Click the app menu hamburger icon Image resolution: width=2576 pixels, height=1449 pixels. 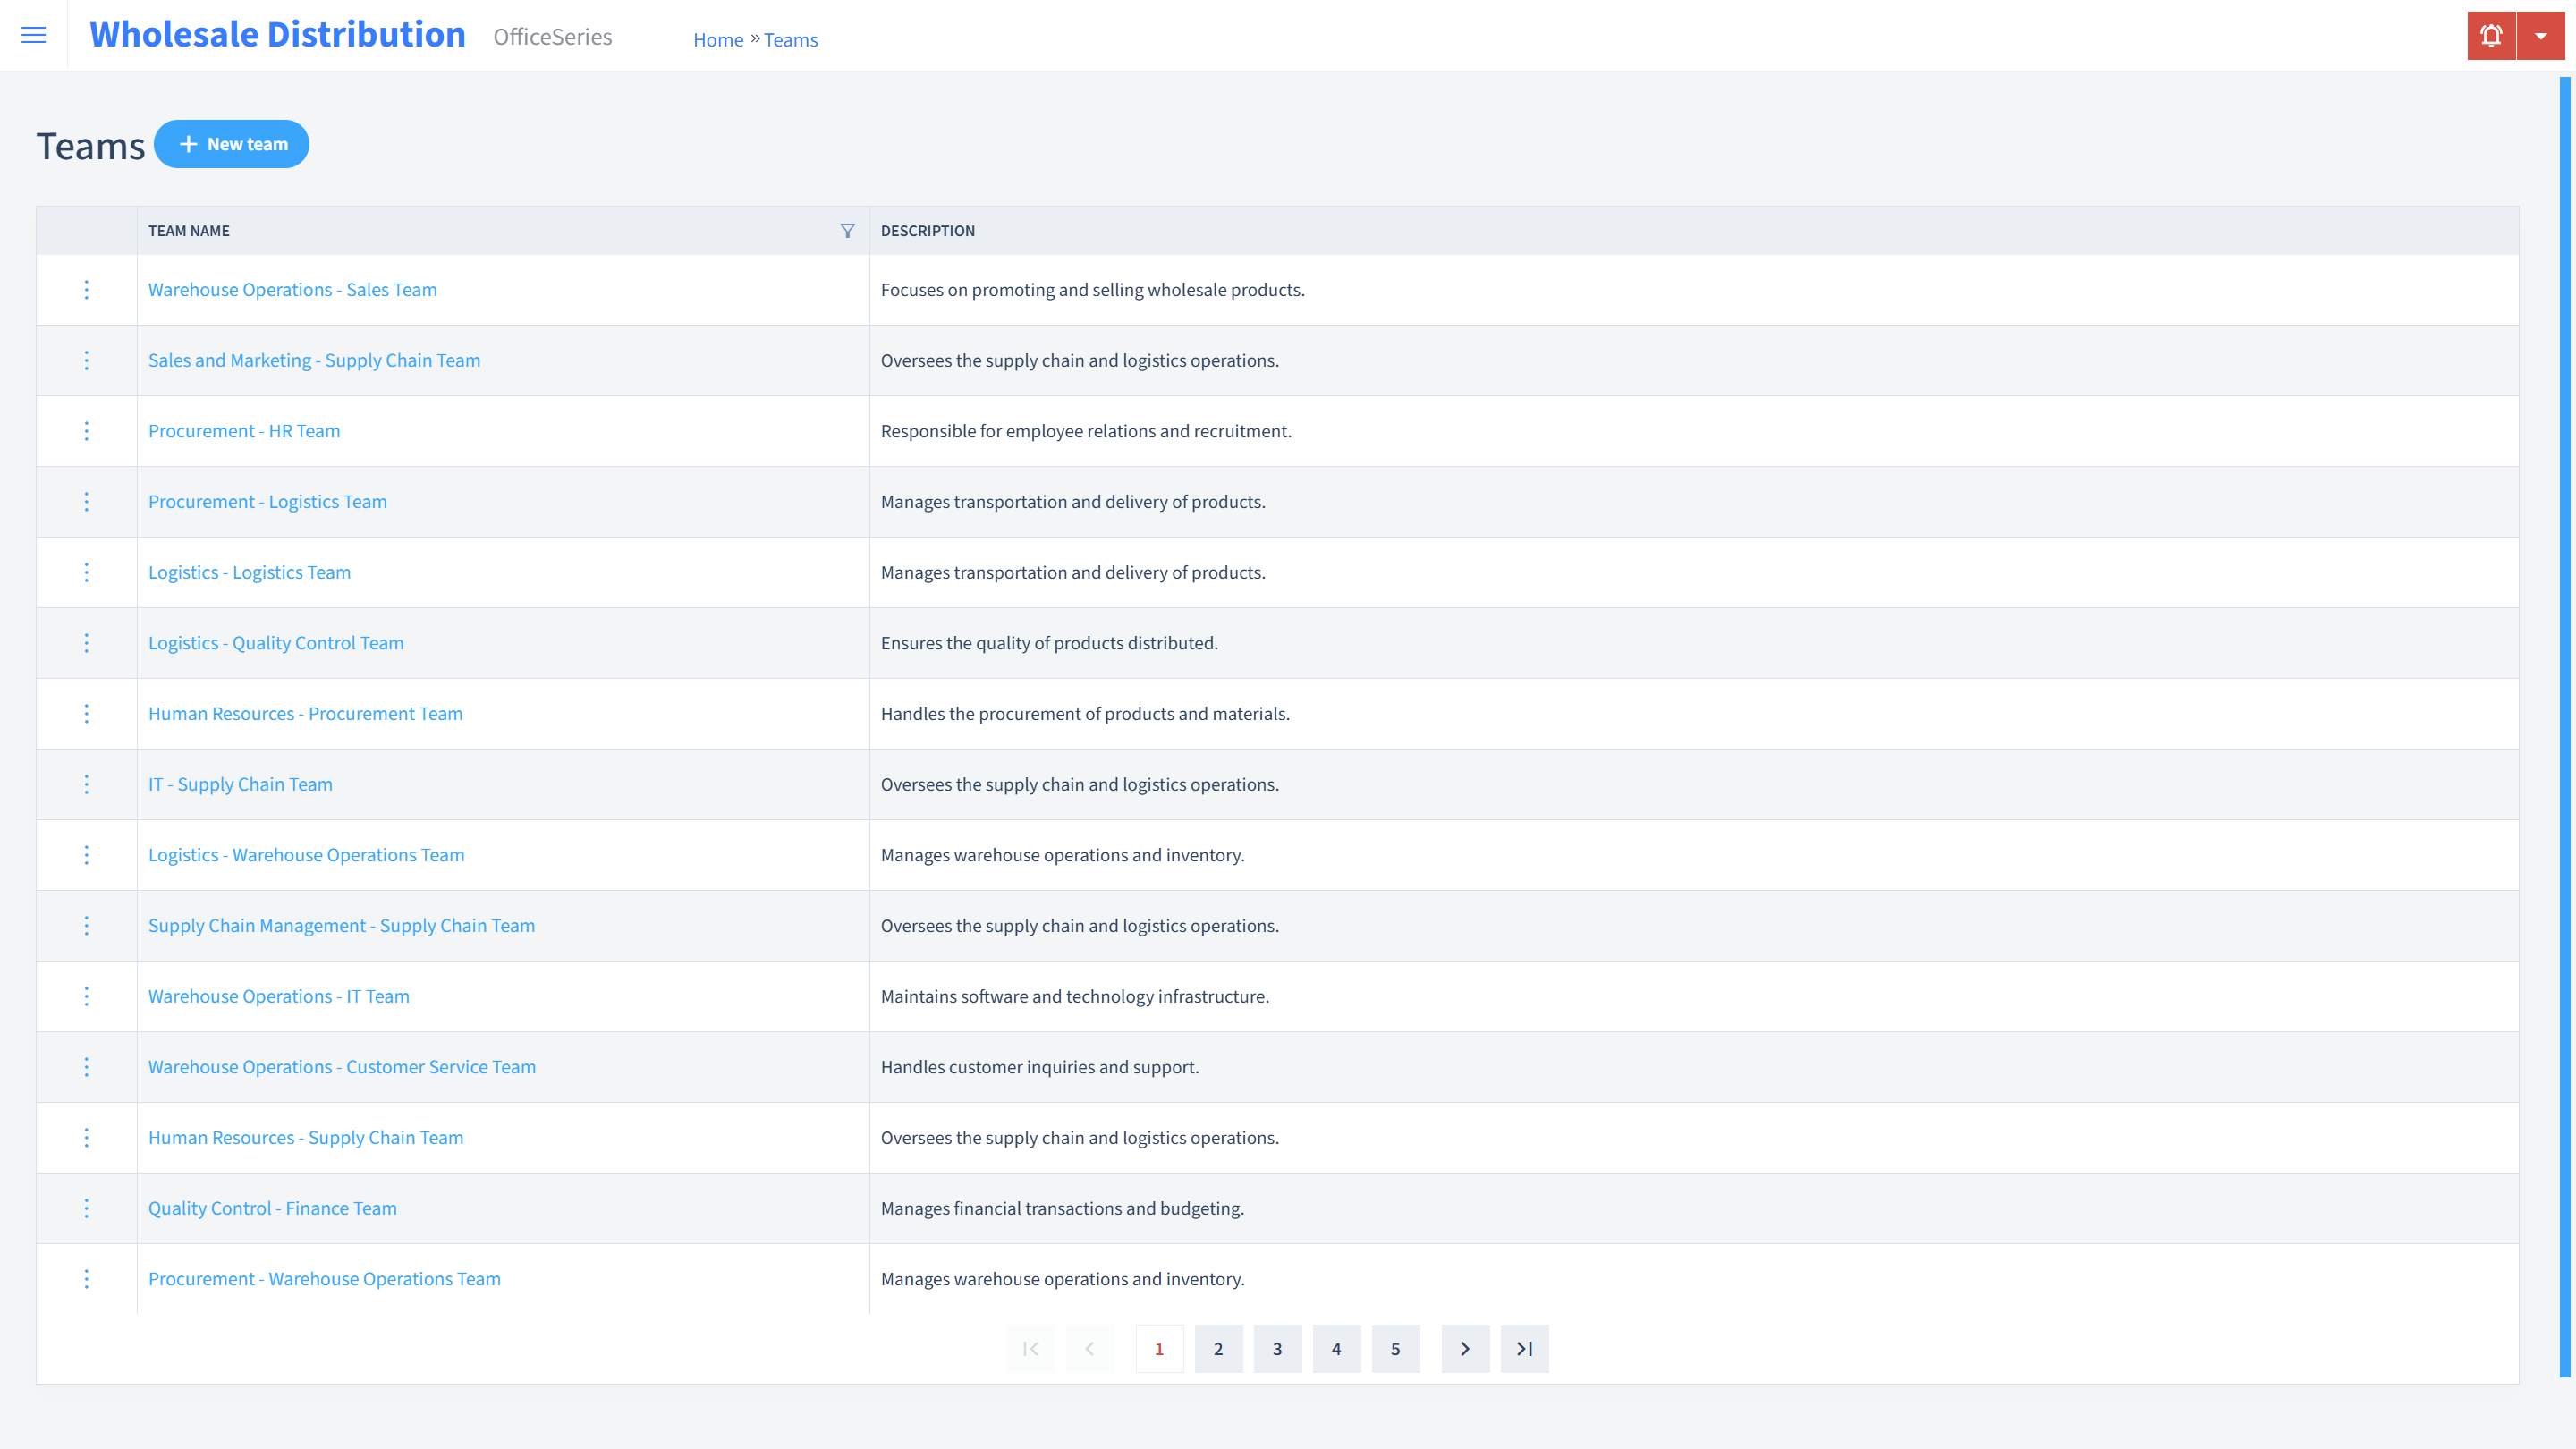(34, 36)
